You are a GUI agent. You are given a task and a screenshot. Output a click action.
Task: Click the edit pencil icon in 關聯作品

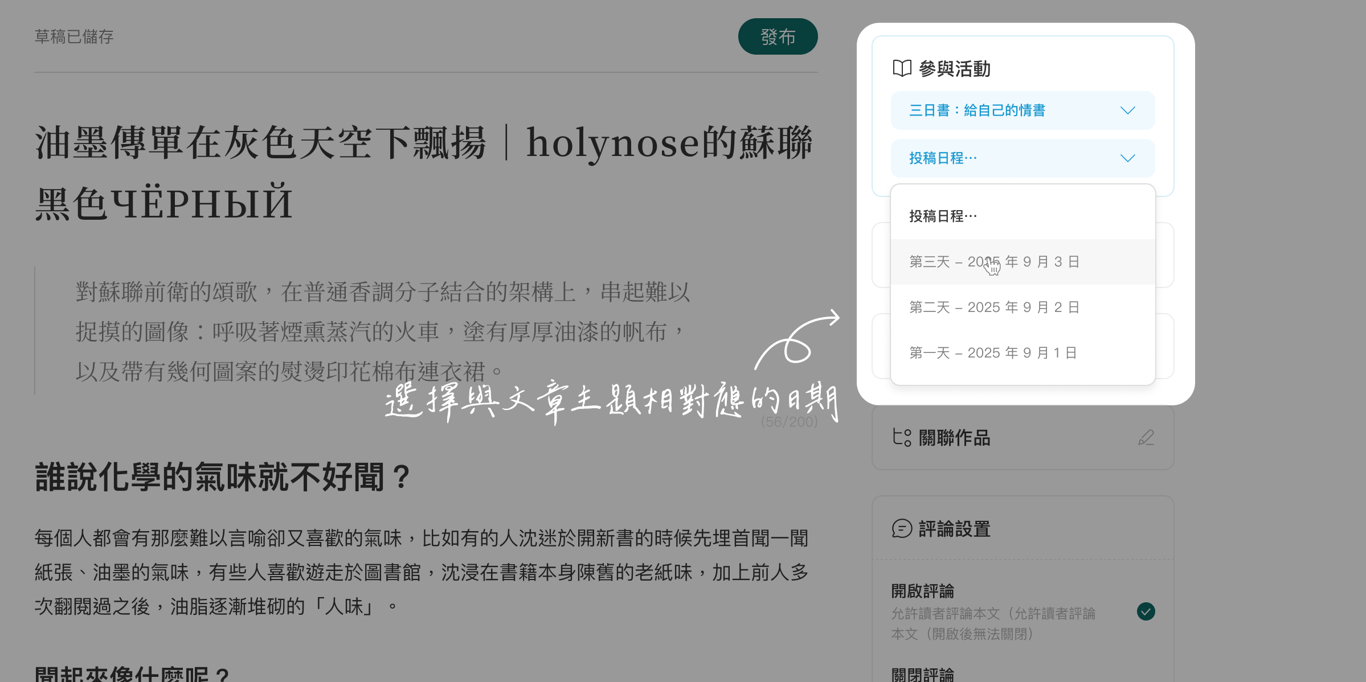(x=1146, y=438)
